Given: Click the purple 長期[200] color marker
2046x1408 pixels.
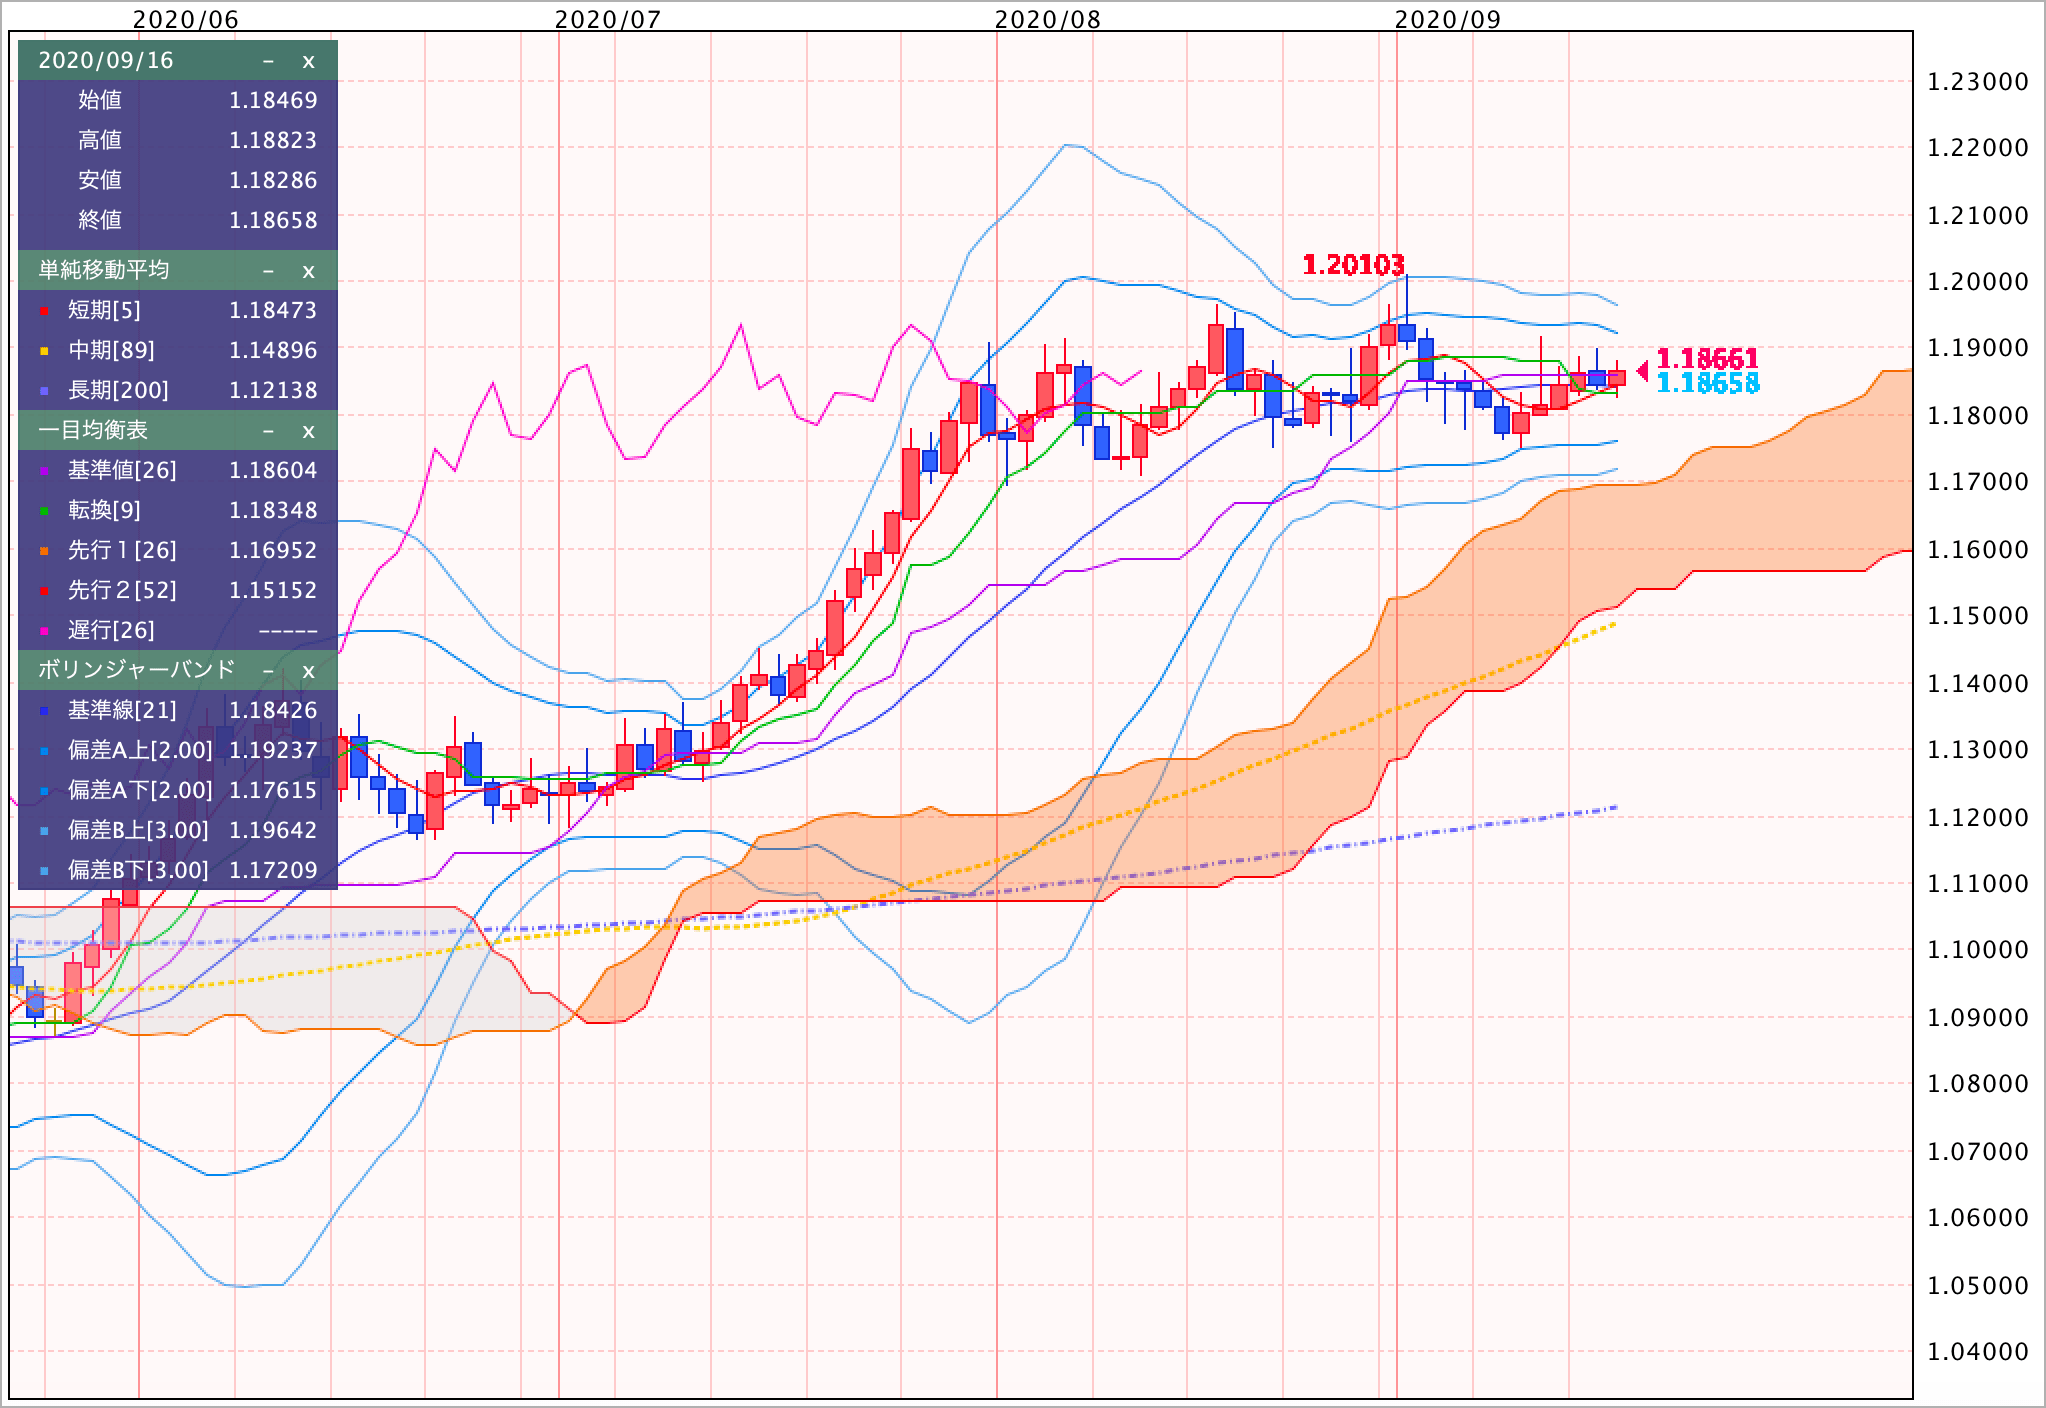Looking at the screenshot, I should click(44, 392).
